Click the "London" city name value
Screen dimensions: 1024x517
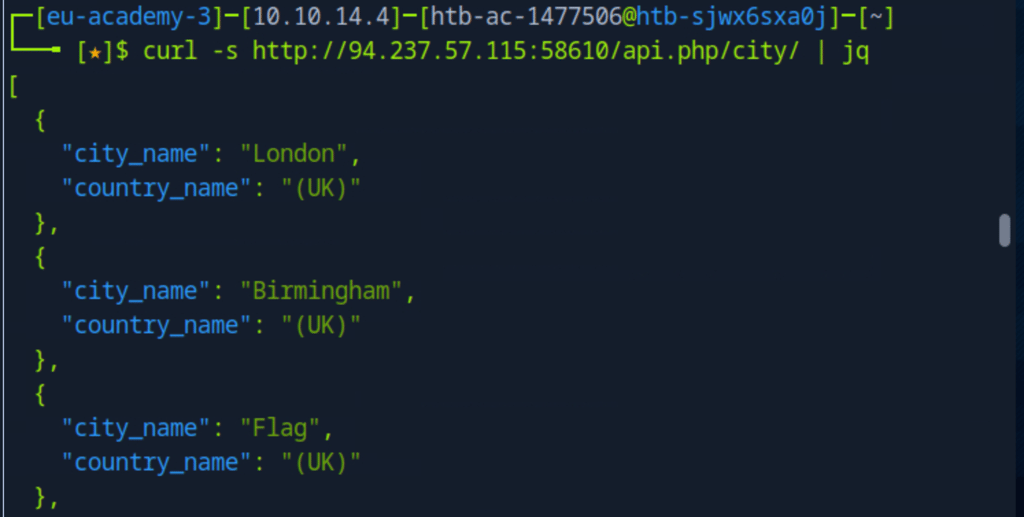tap(294, 154)
